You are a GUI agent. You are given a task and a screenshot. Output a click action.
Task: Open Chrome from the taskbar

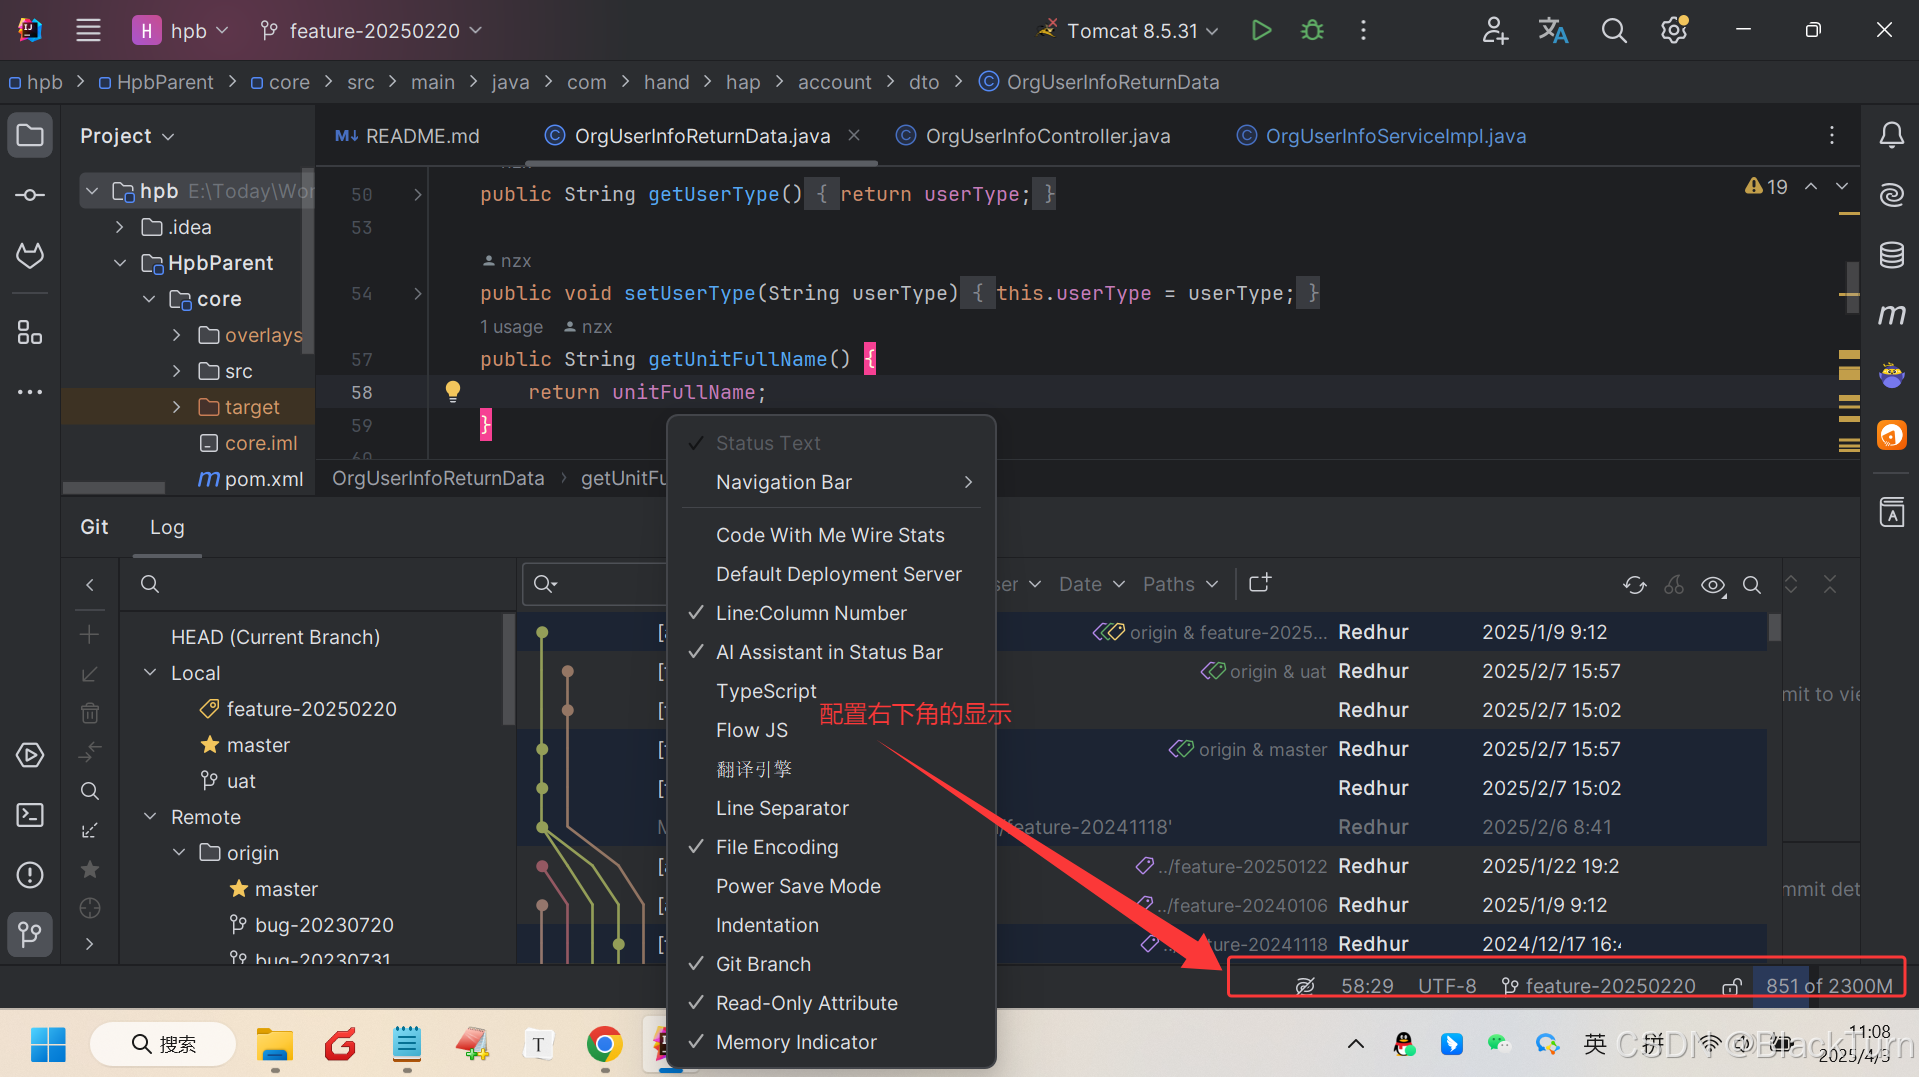pos(604,1045)
